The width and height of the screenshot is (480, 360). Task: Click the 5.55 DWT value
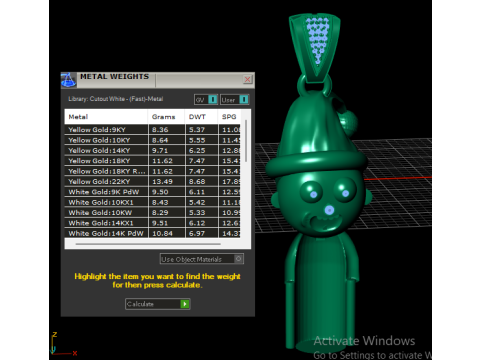pyautogui.click(x=197, y=140)
